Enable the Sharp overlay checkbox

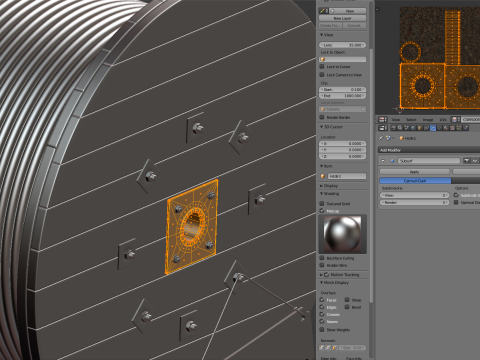coord(347,300)
